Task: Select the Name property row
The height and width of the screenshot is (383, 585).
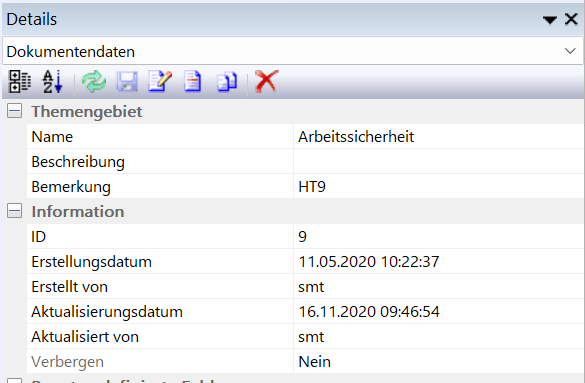Action: click(305, 136)
